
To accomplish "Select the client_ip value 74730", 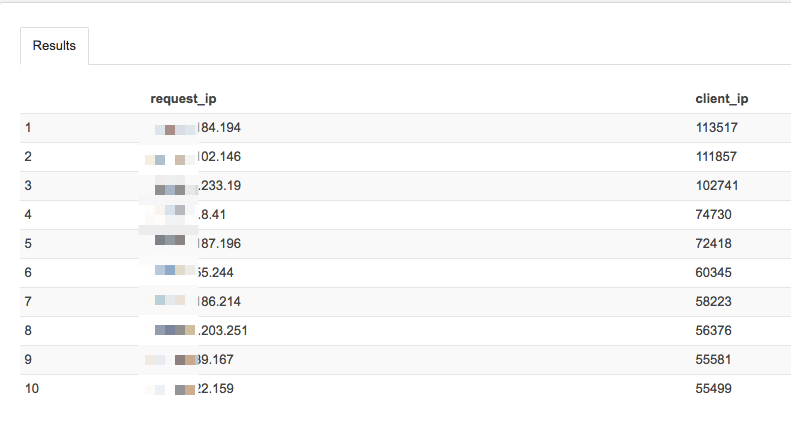I will 713,214.
